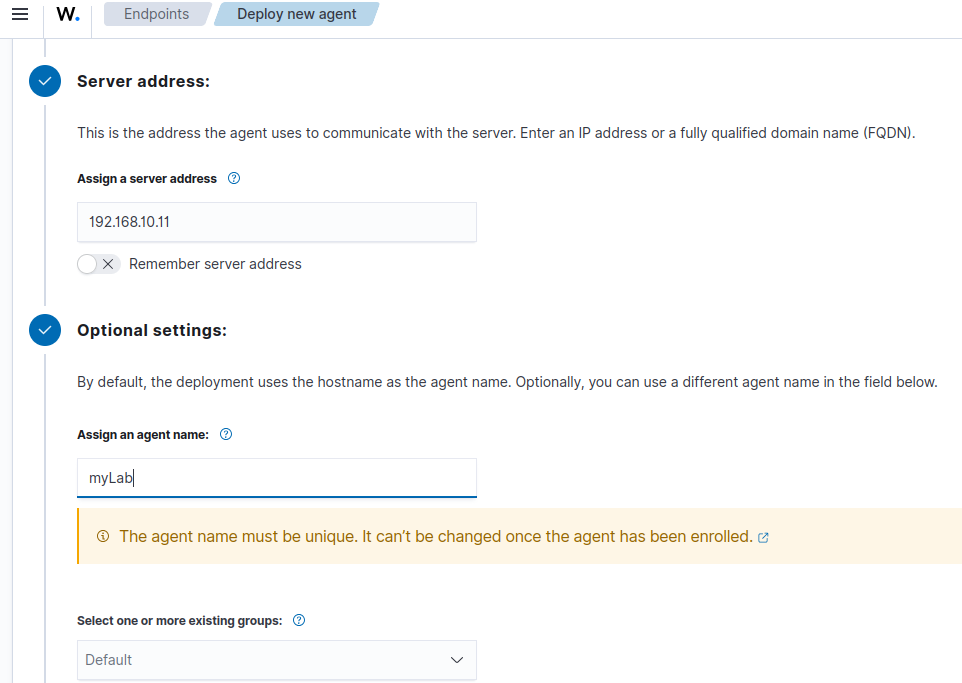Viewport: 962px width, 683px height.
Task: Open help for 'Select one or more existing groups'
Action: point(298,620)
